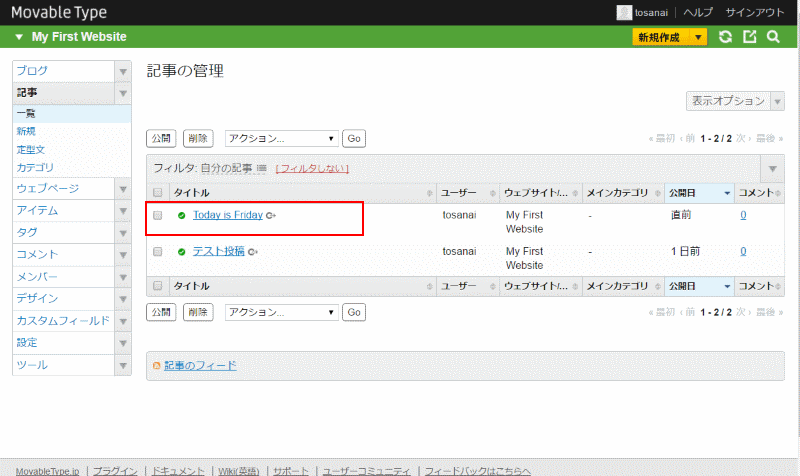Open the view site external-link icon
Screen dimensions: 800x476
749,37
